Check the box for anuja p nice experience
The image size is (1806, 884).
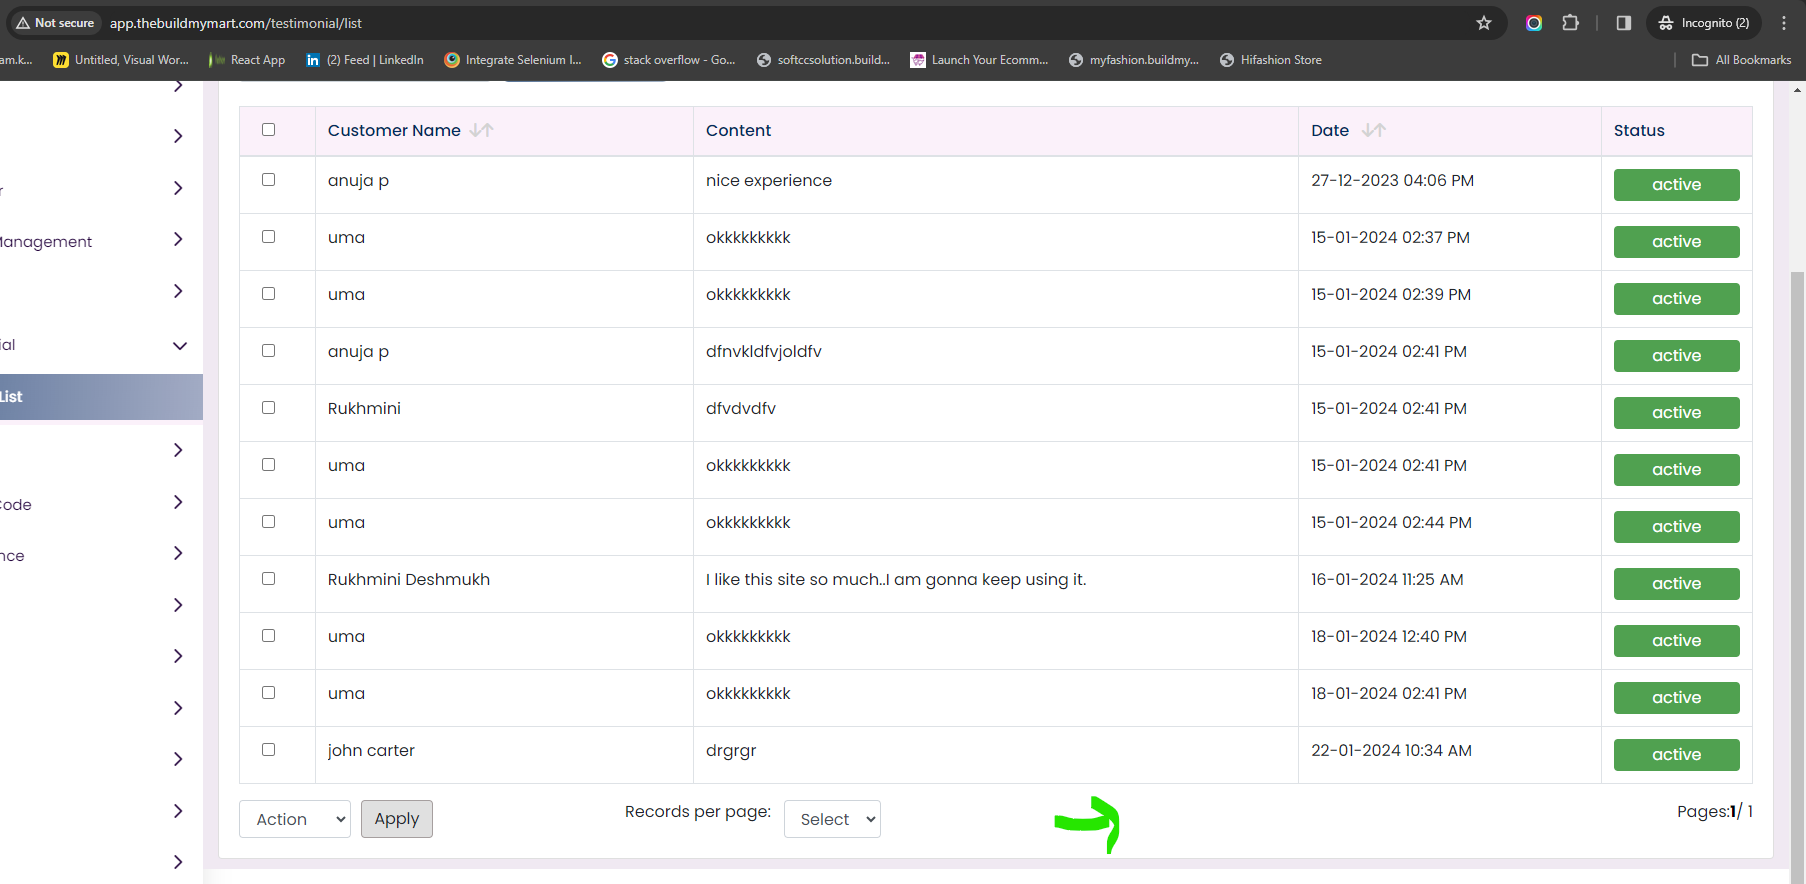[x=268, y=180]
